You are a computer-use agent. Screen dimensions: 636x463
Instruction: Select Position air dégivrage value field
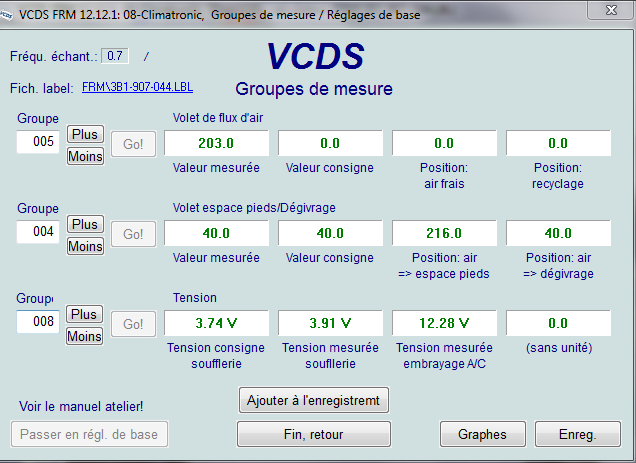pyautogui.click(x=558, y=233)
